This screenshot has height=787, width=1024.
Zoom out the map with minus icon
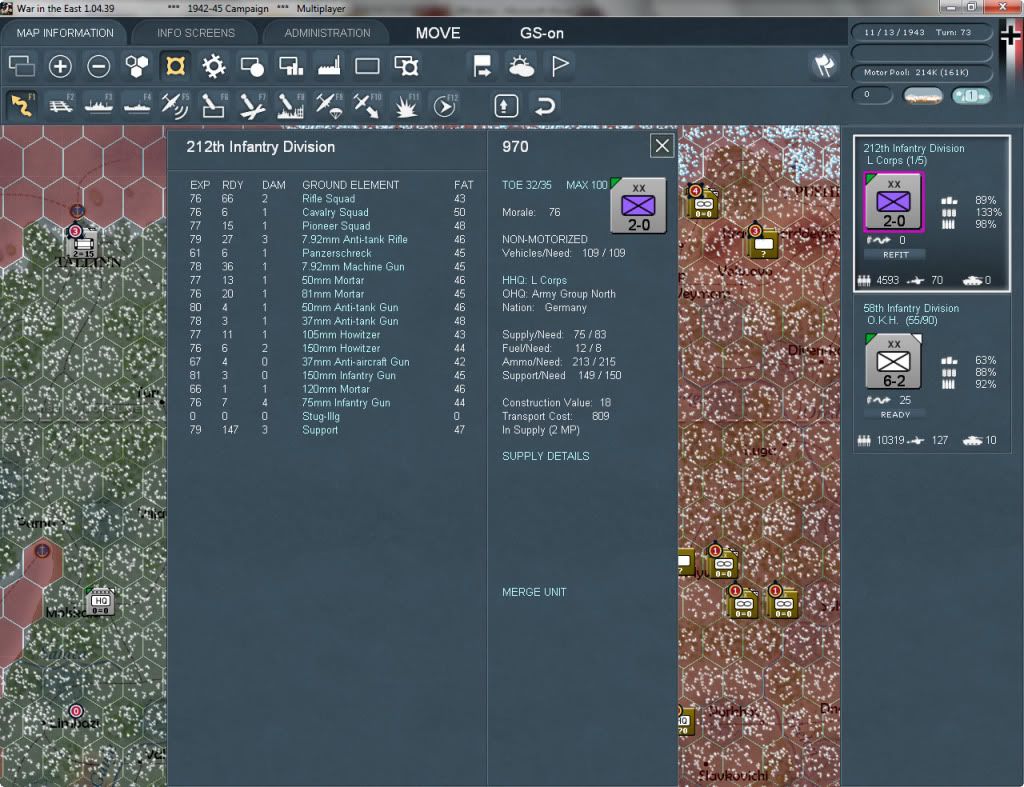(x=99, y=66)
